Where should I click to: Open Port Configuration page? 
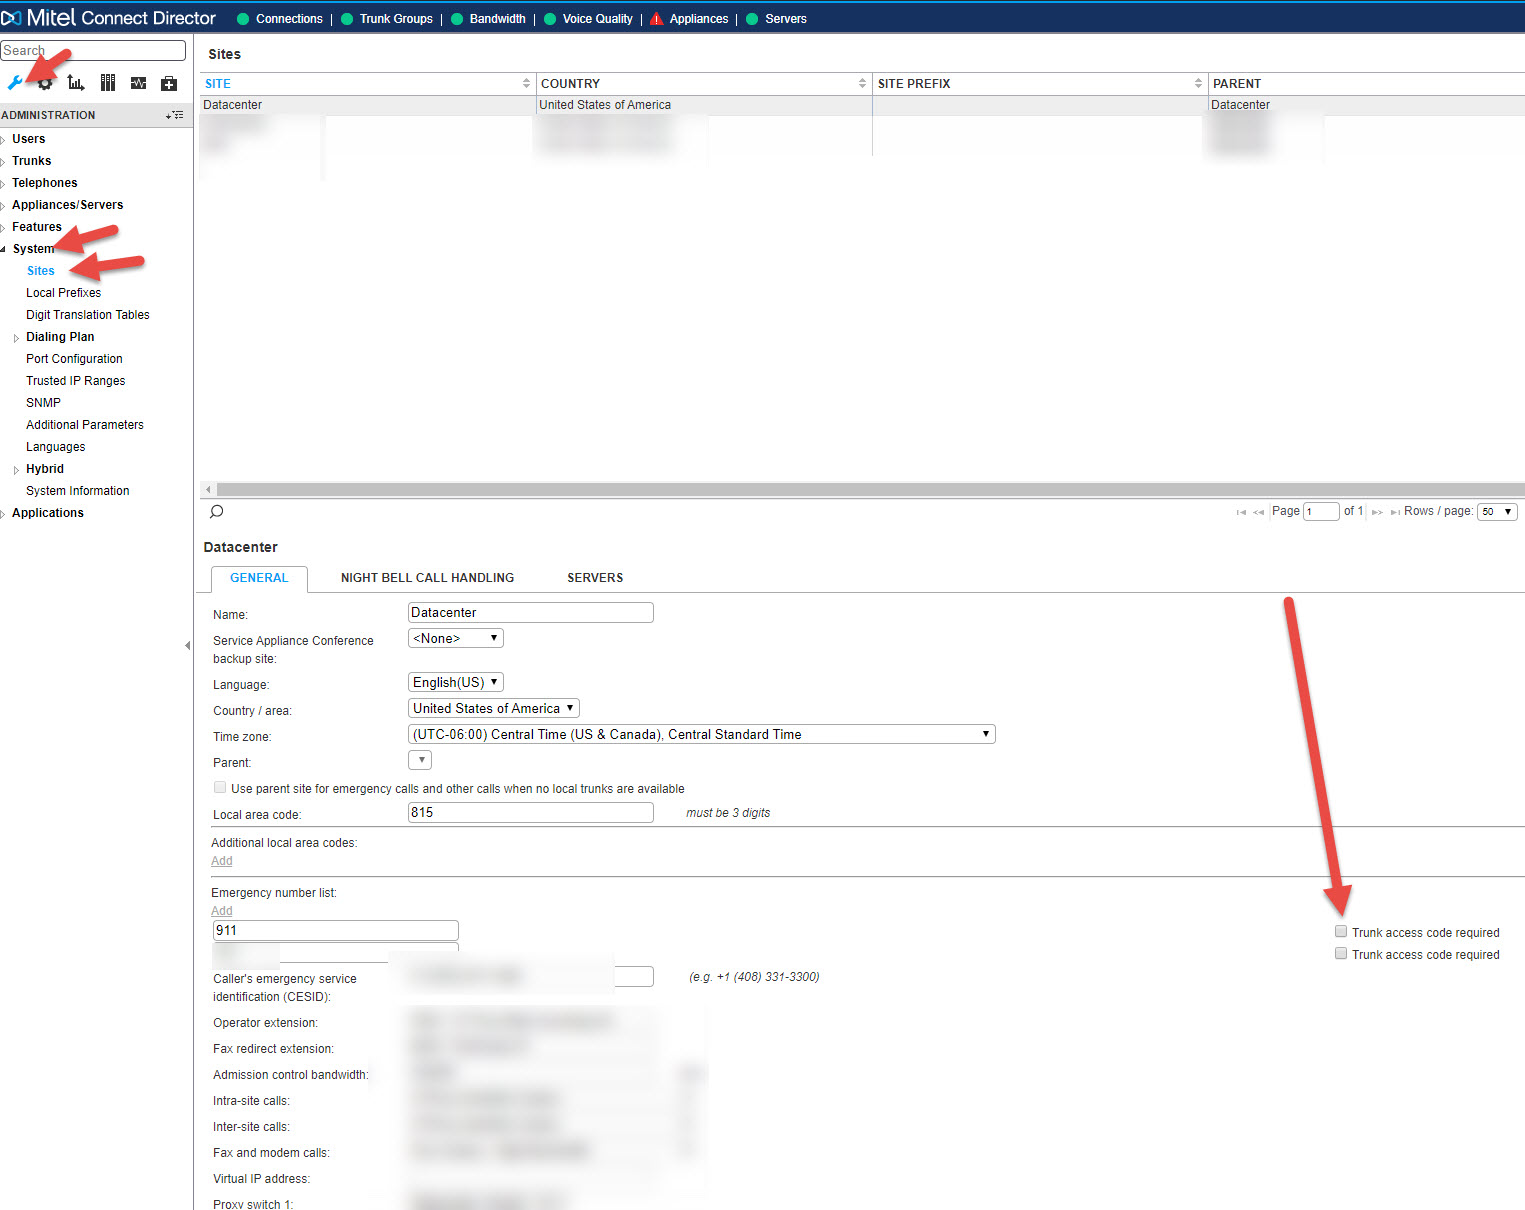(74, 359)
